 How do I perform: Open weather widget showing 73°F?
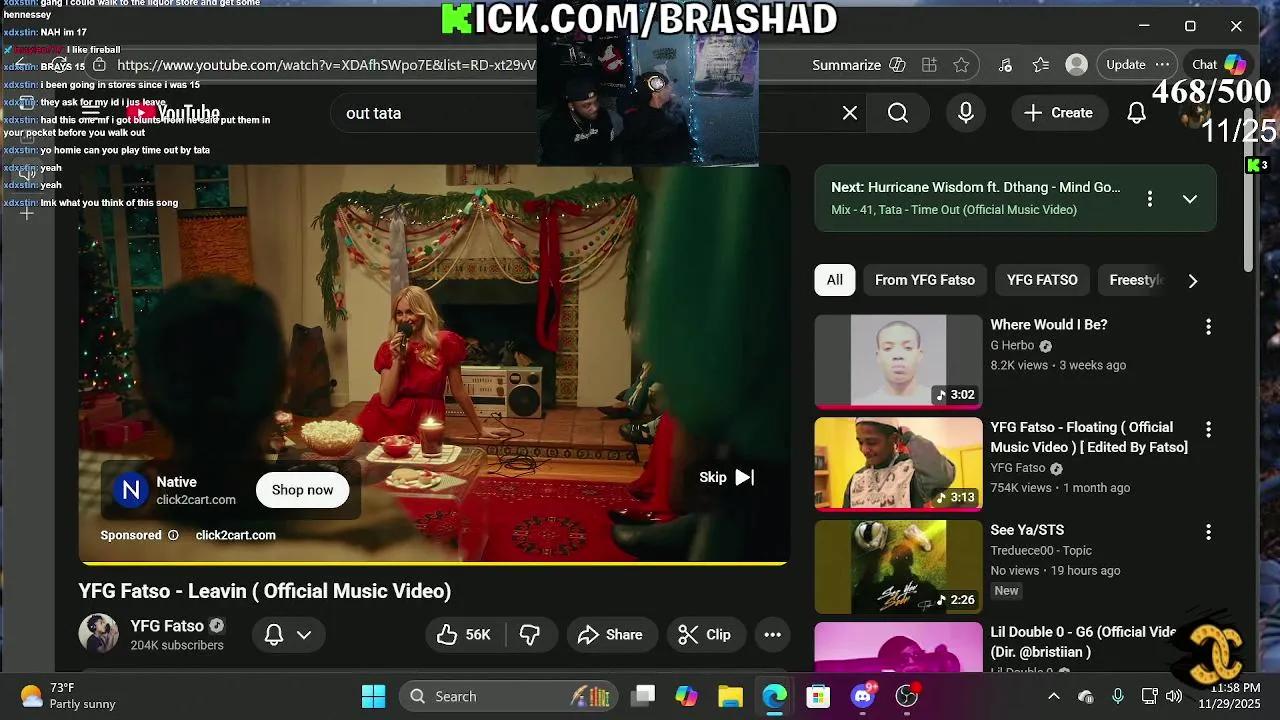68,696
